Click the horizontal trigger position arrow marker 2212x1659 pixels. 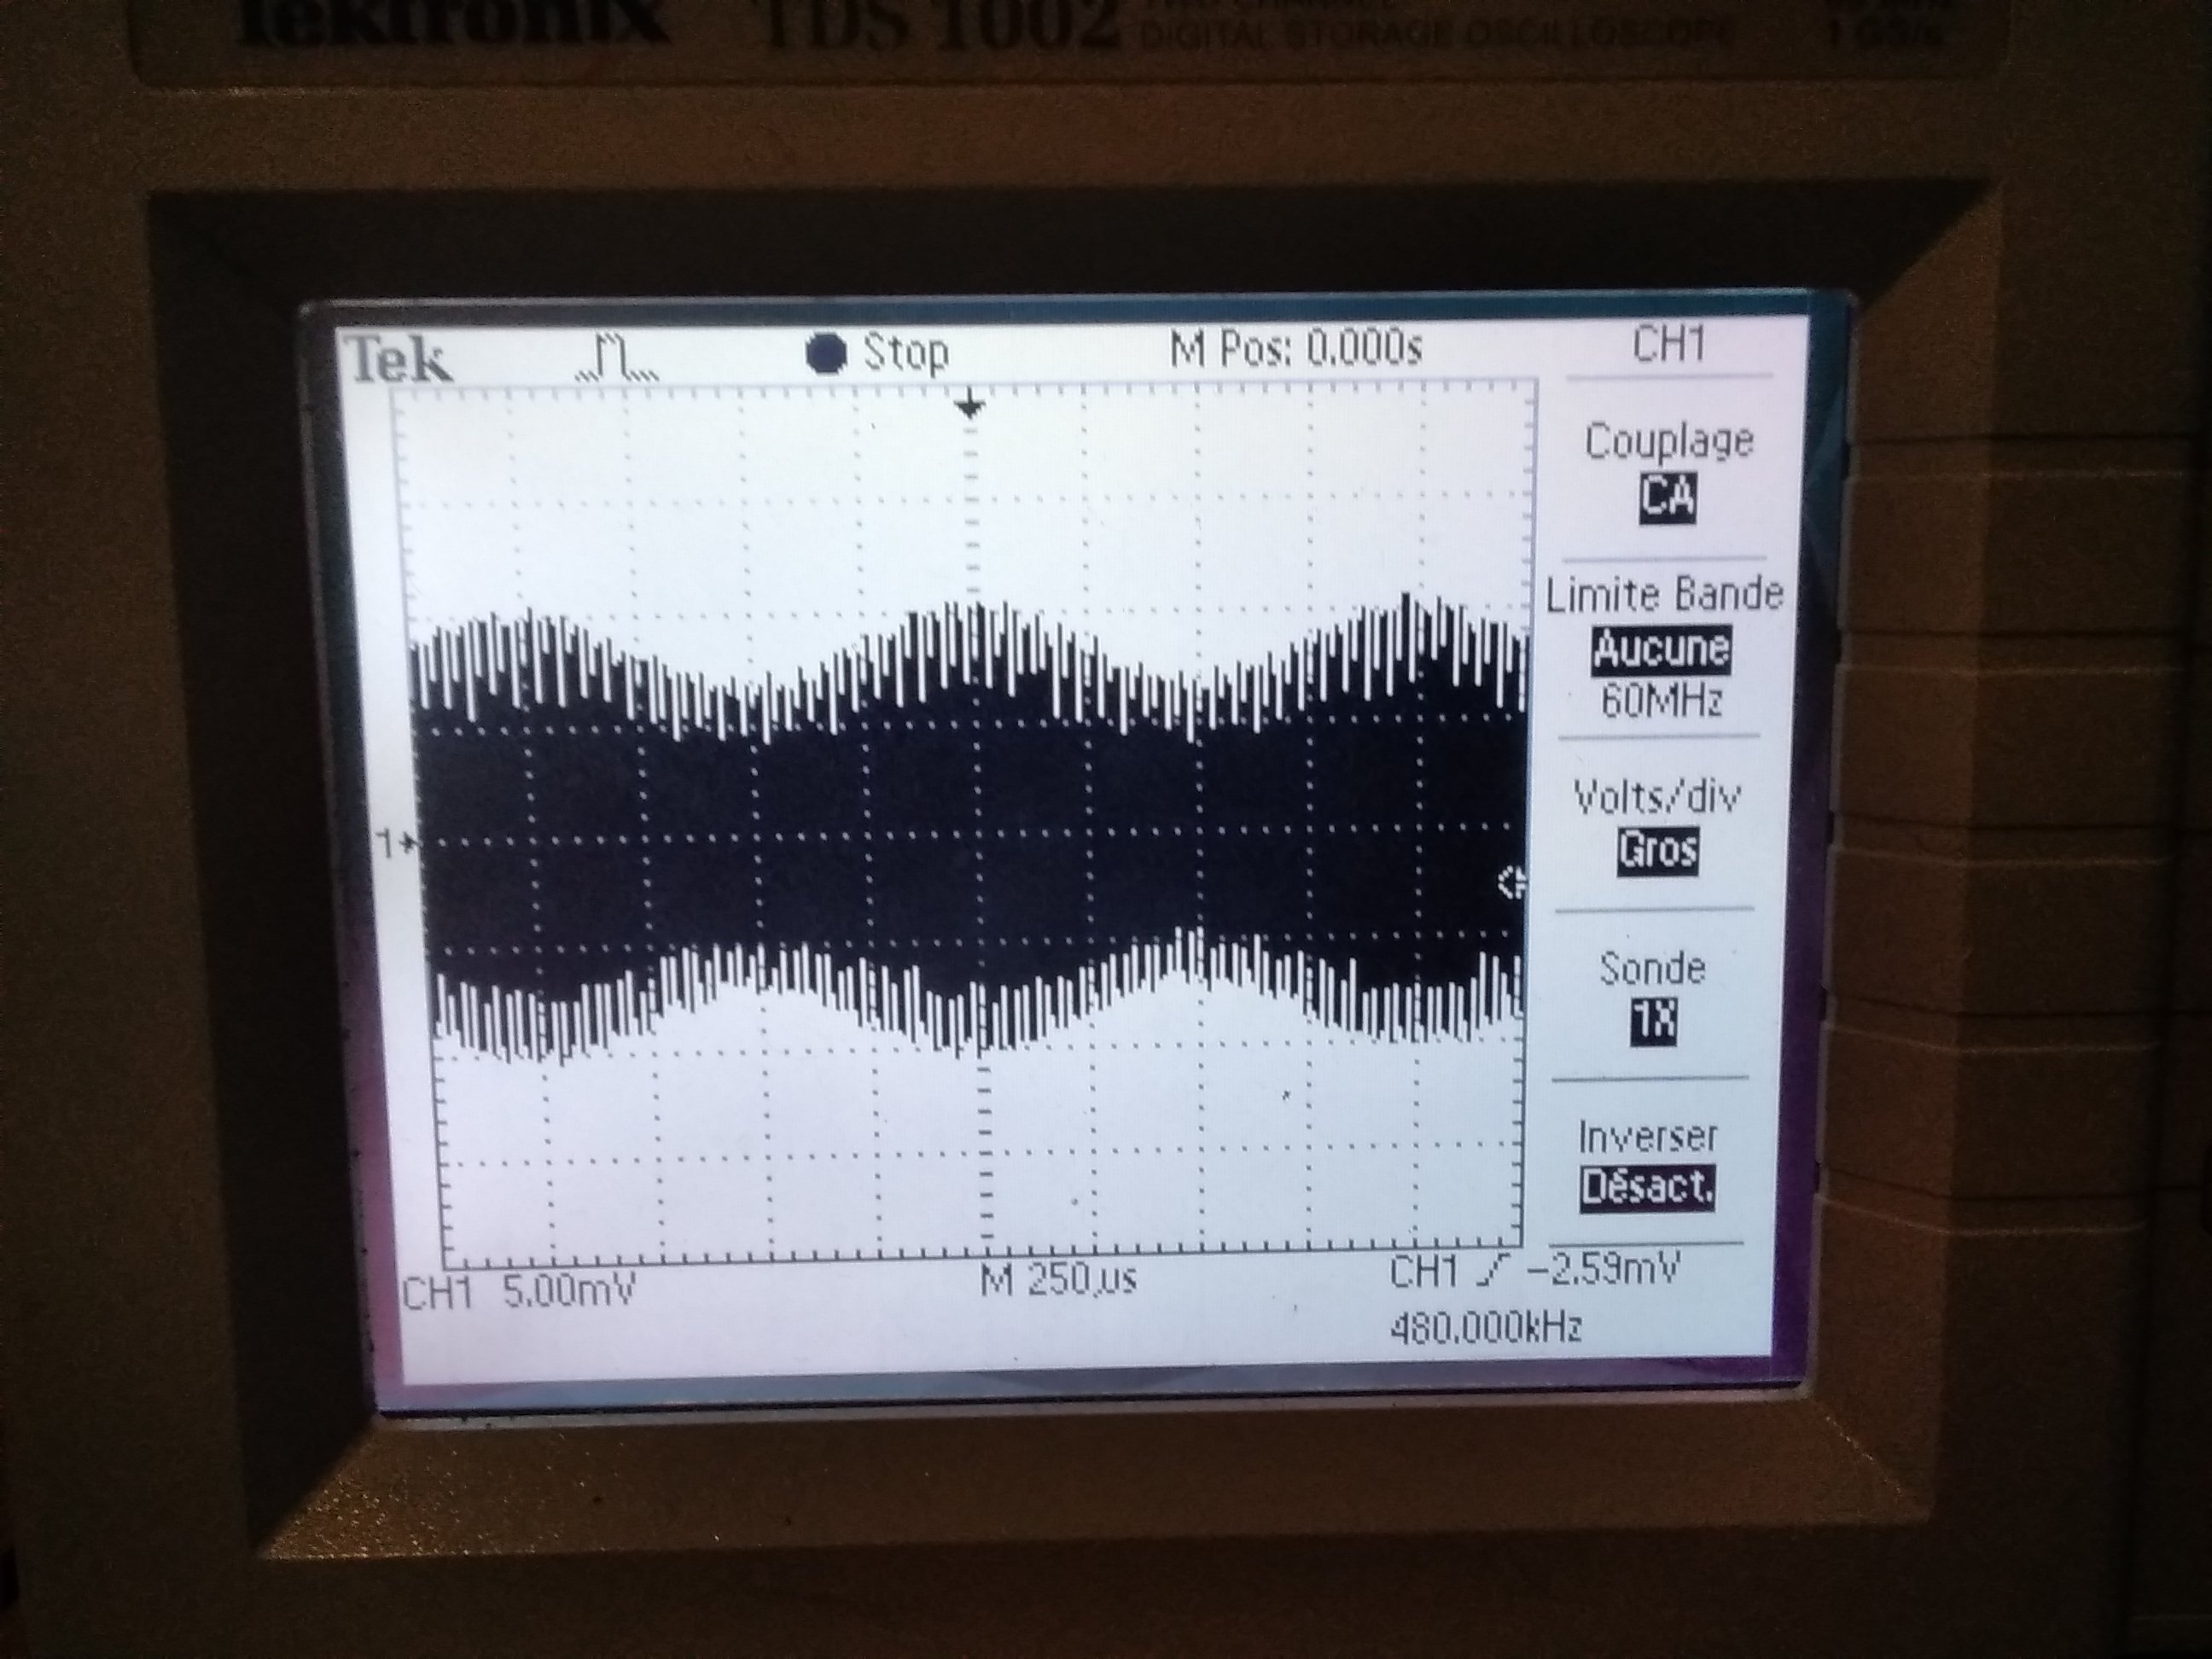click(x=969, y=407)
